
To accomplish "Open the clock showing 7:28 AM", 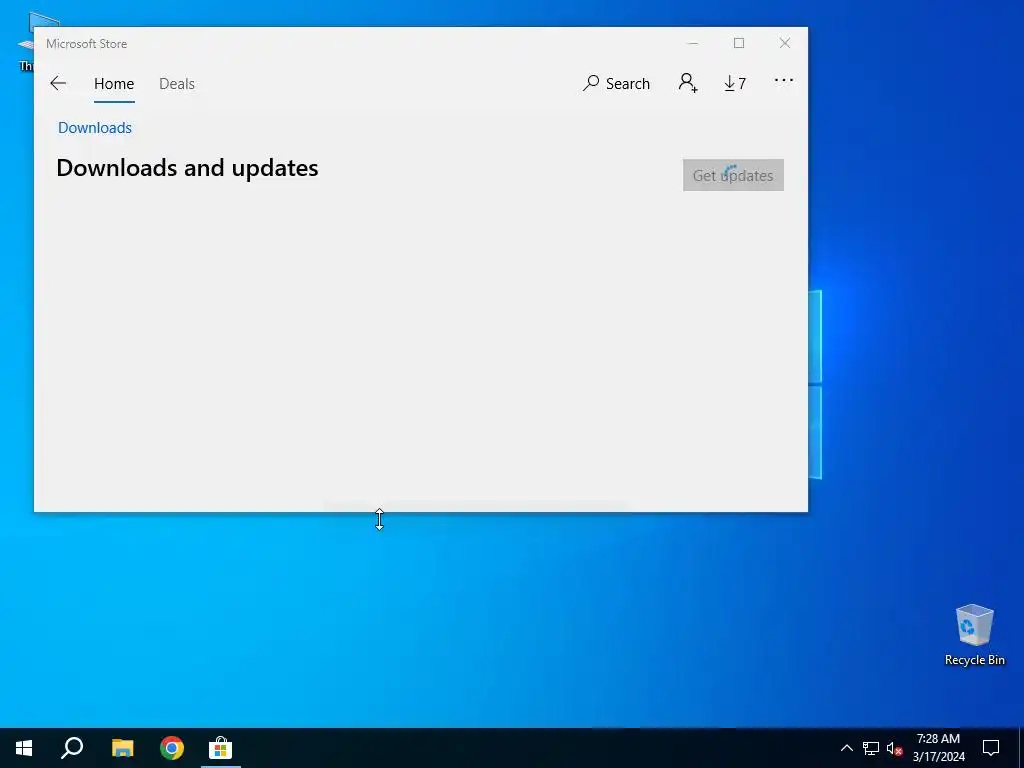I will 938,748.
